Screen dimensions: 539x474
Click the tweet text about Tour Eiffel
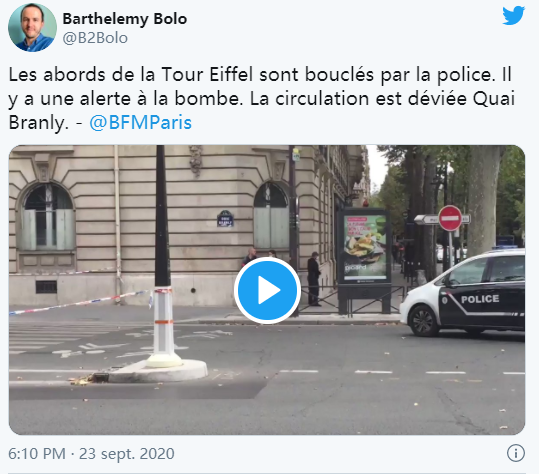pyautogui.click(x=261, y=99)
